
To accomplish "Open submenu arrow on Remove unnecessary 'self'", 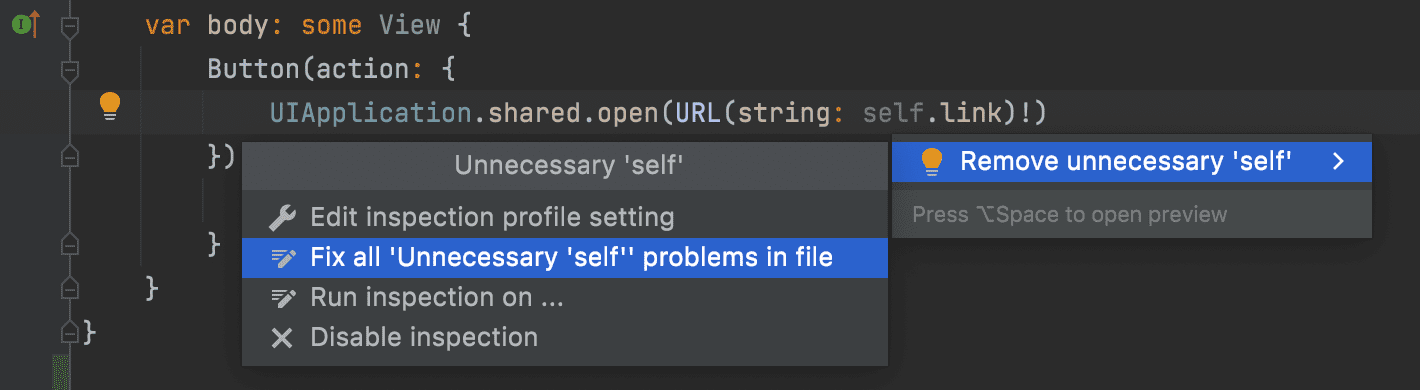I will (1338, 160).
